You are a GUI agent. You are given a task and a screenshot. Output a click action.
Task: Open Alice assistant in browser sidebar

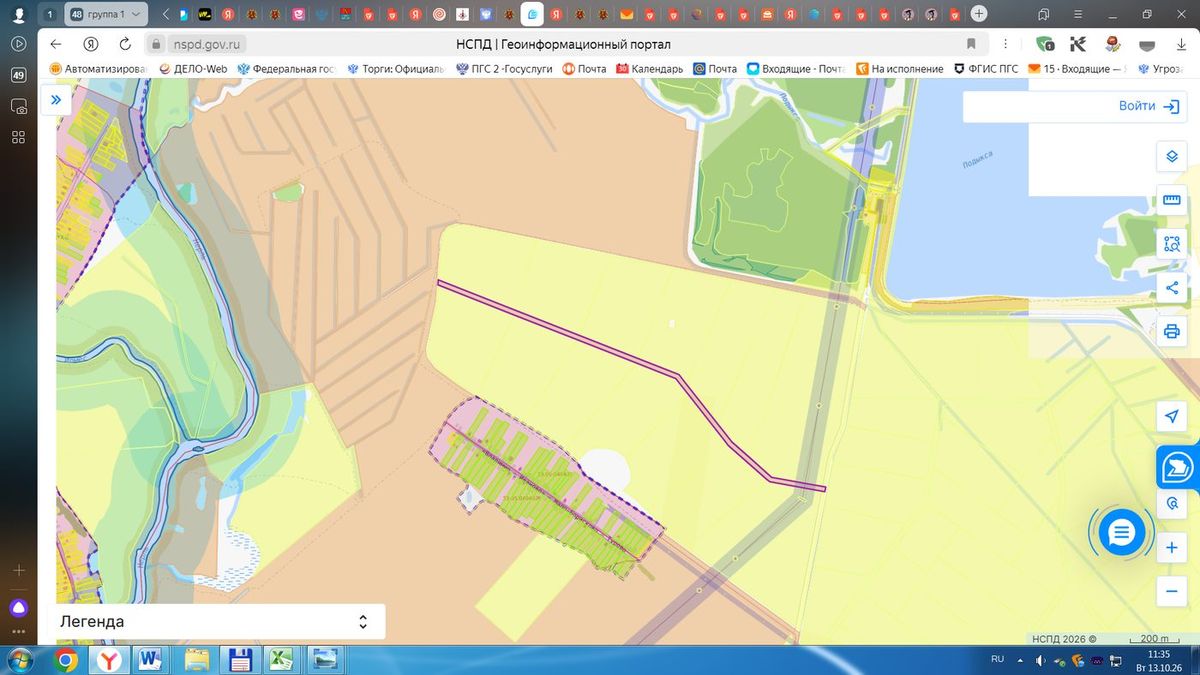[x=18, y=607]
